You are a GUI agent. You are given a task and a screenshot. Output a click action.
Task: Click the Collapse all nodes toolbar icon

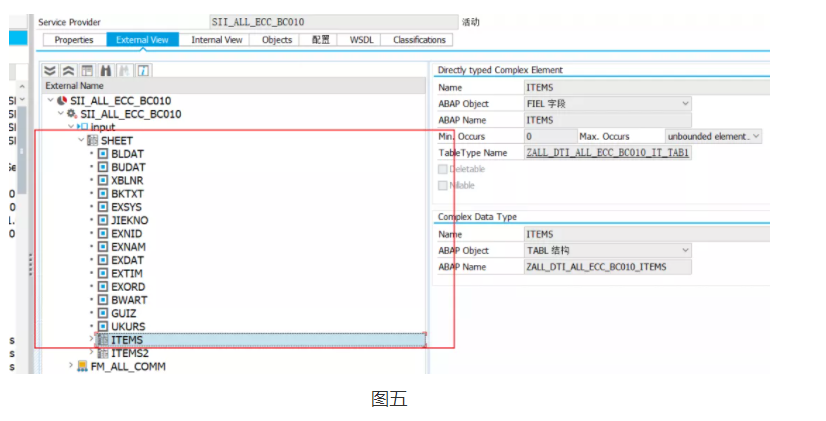(68, 70)
